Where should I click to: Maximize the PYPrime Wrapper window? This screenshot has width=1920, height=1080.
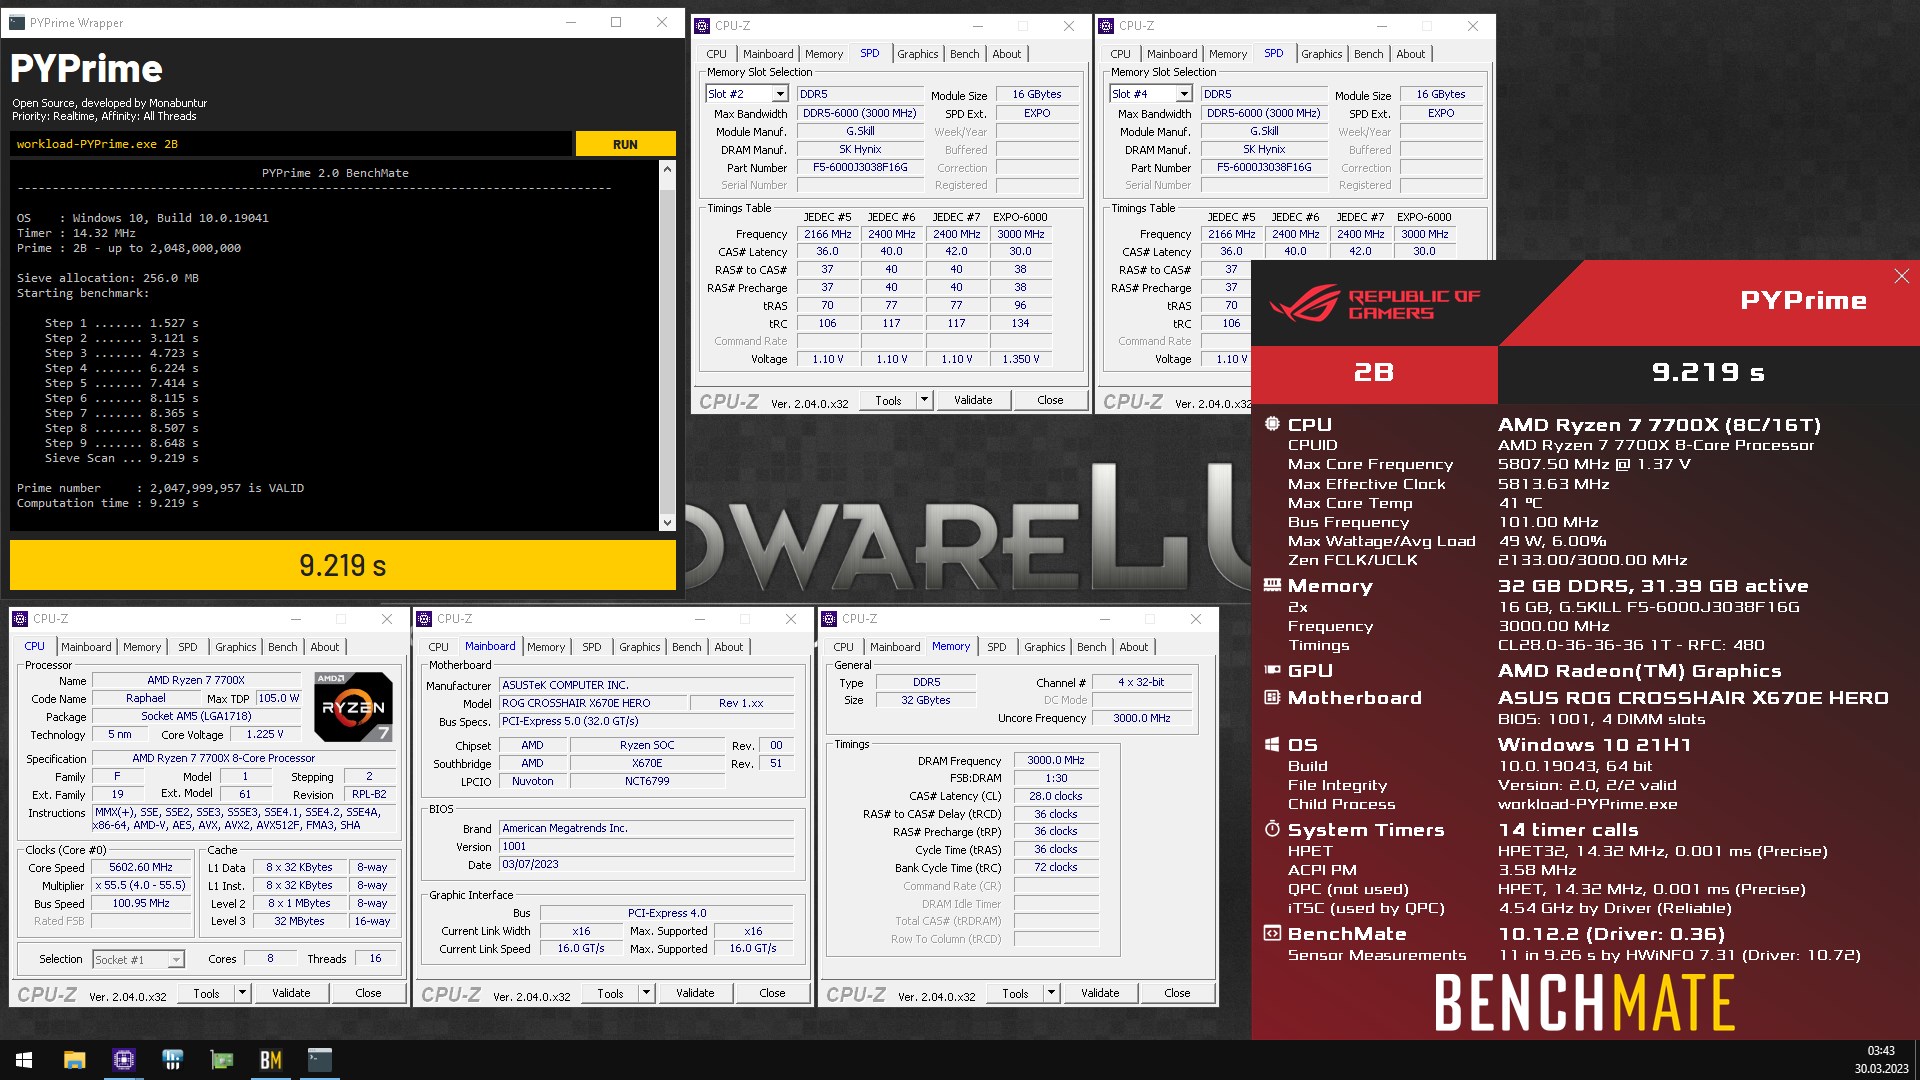pyautogui.click(x=616, y=22)
